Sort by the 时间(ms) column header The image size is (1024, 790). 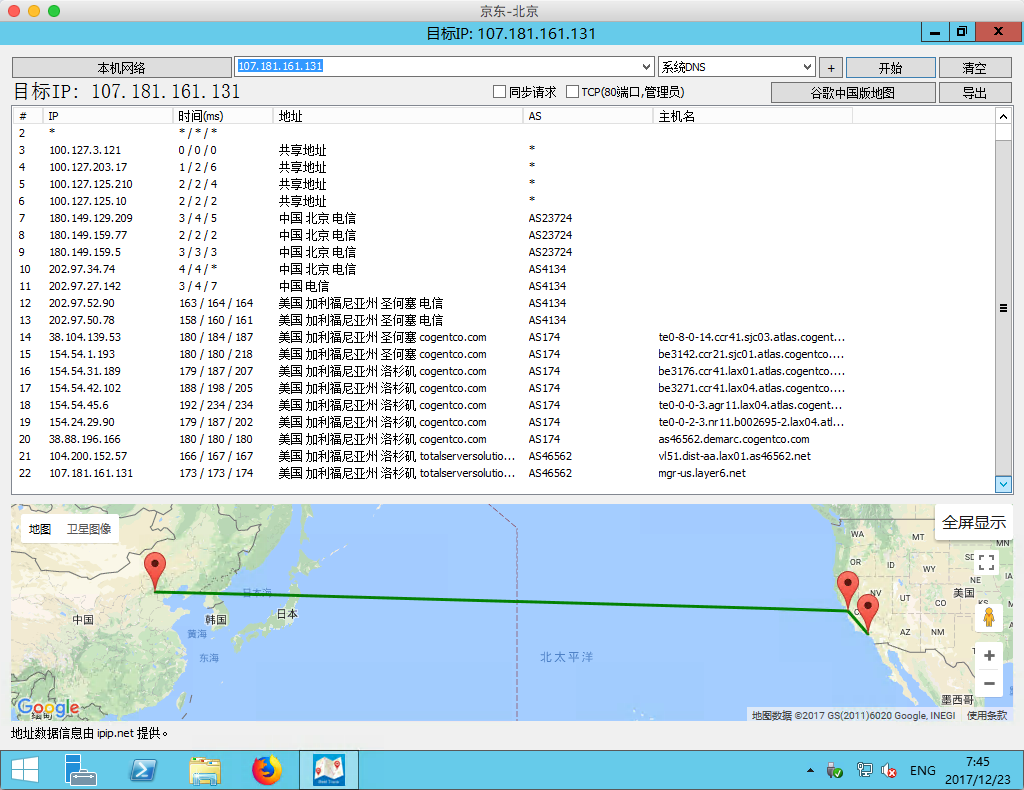coord(223,116)
